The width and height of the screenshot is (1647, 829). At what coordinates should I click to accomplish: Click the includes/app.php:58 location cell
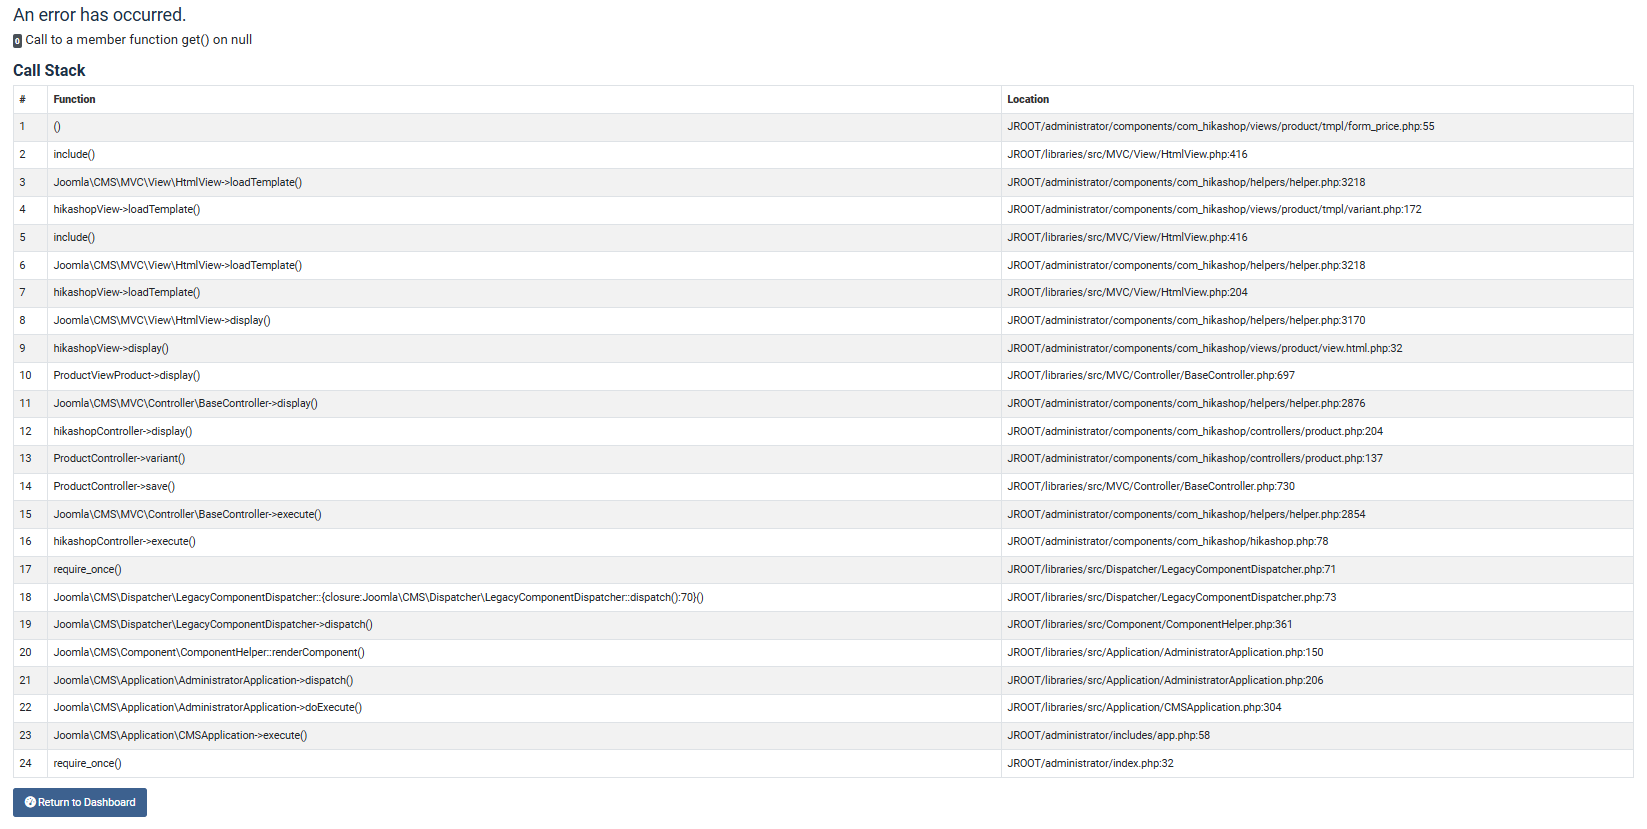click(1108, 735)
